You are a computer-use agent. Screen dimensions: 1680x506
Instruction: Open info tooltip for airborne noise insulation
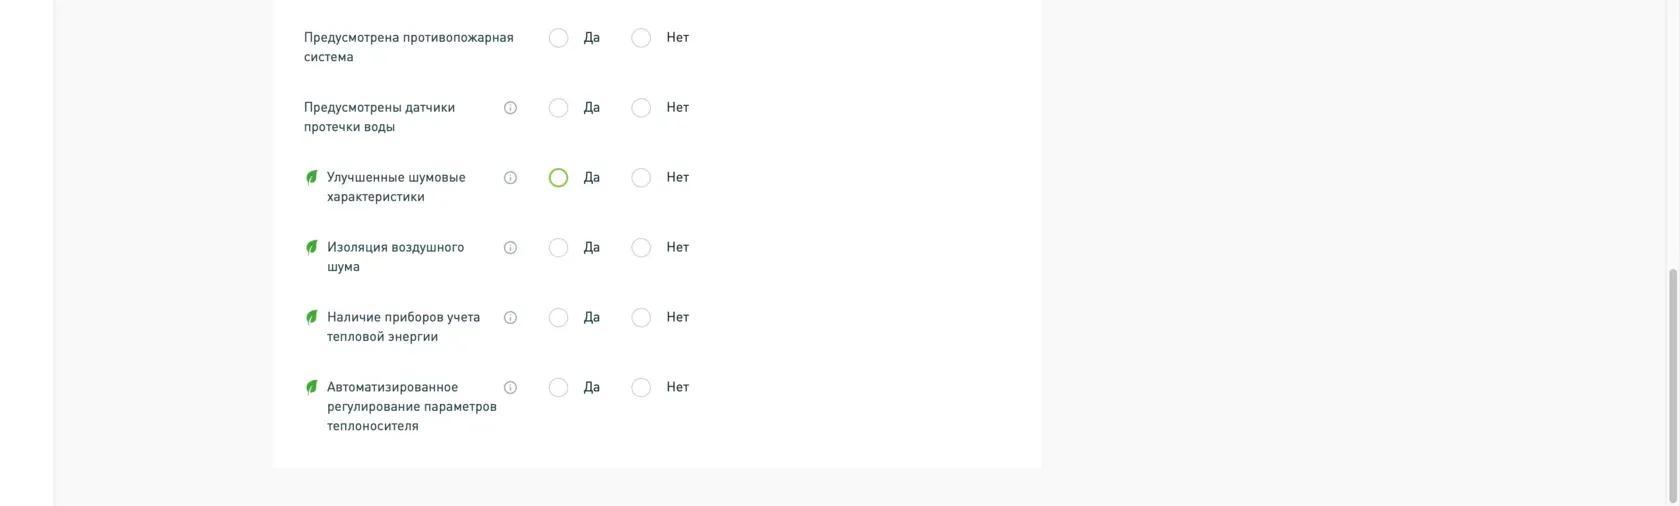tap(510, 248)
